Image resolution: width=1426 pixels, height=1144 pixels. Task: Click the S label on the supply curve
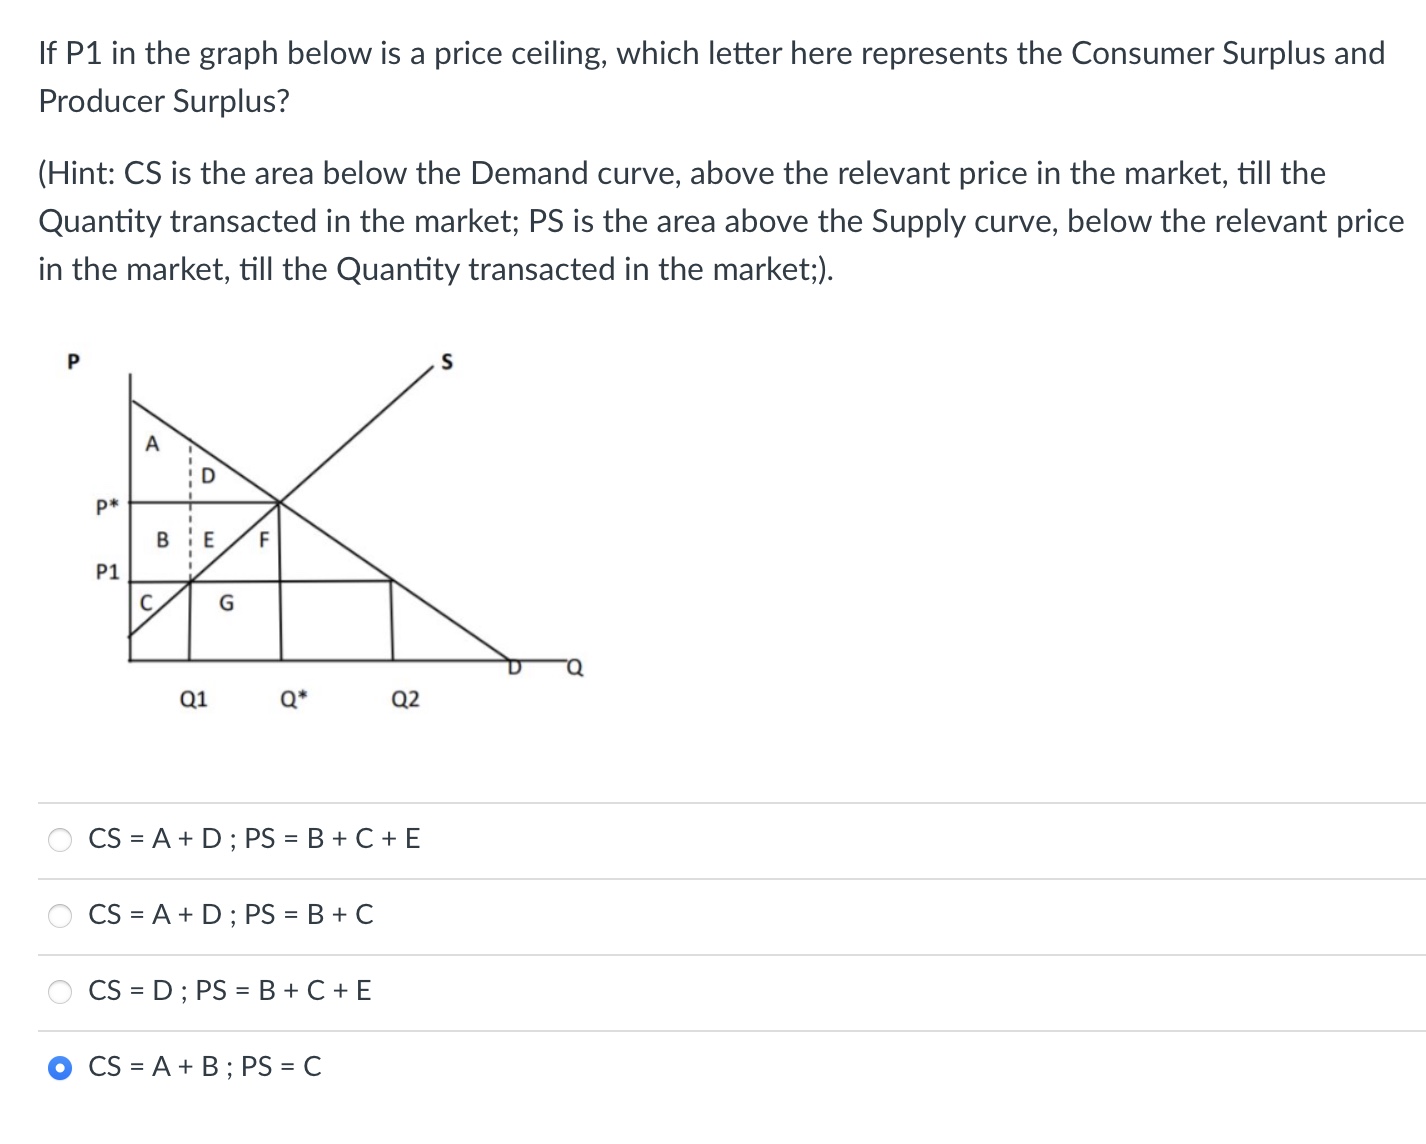tap(446, 362)
